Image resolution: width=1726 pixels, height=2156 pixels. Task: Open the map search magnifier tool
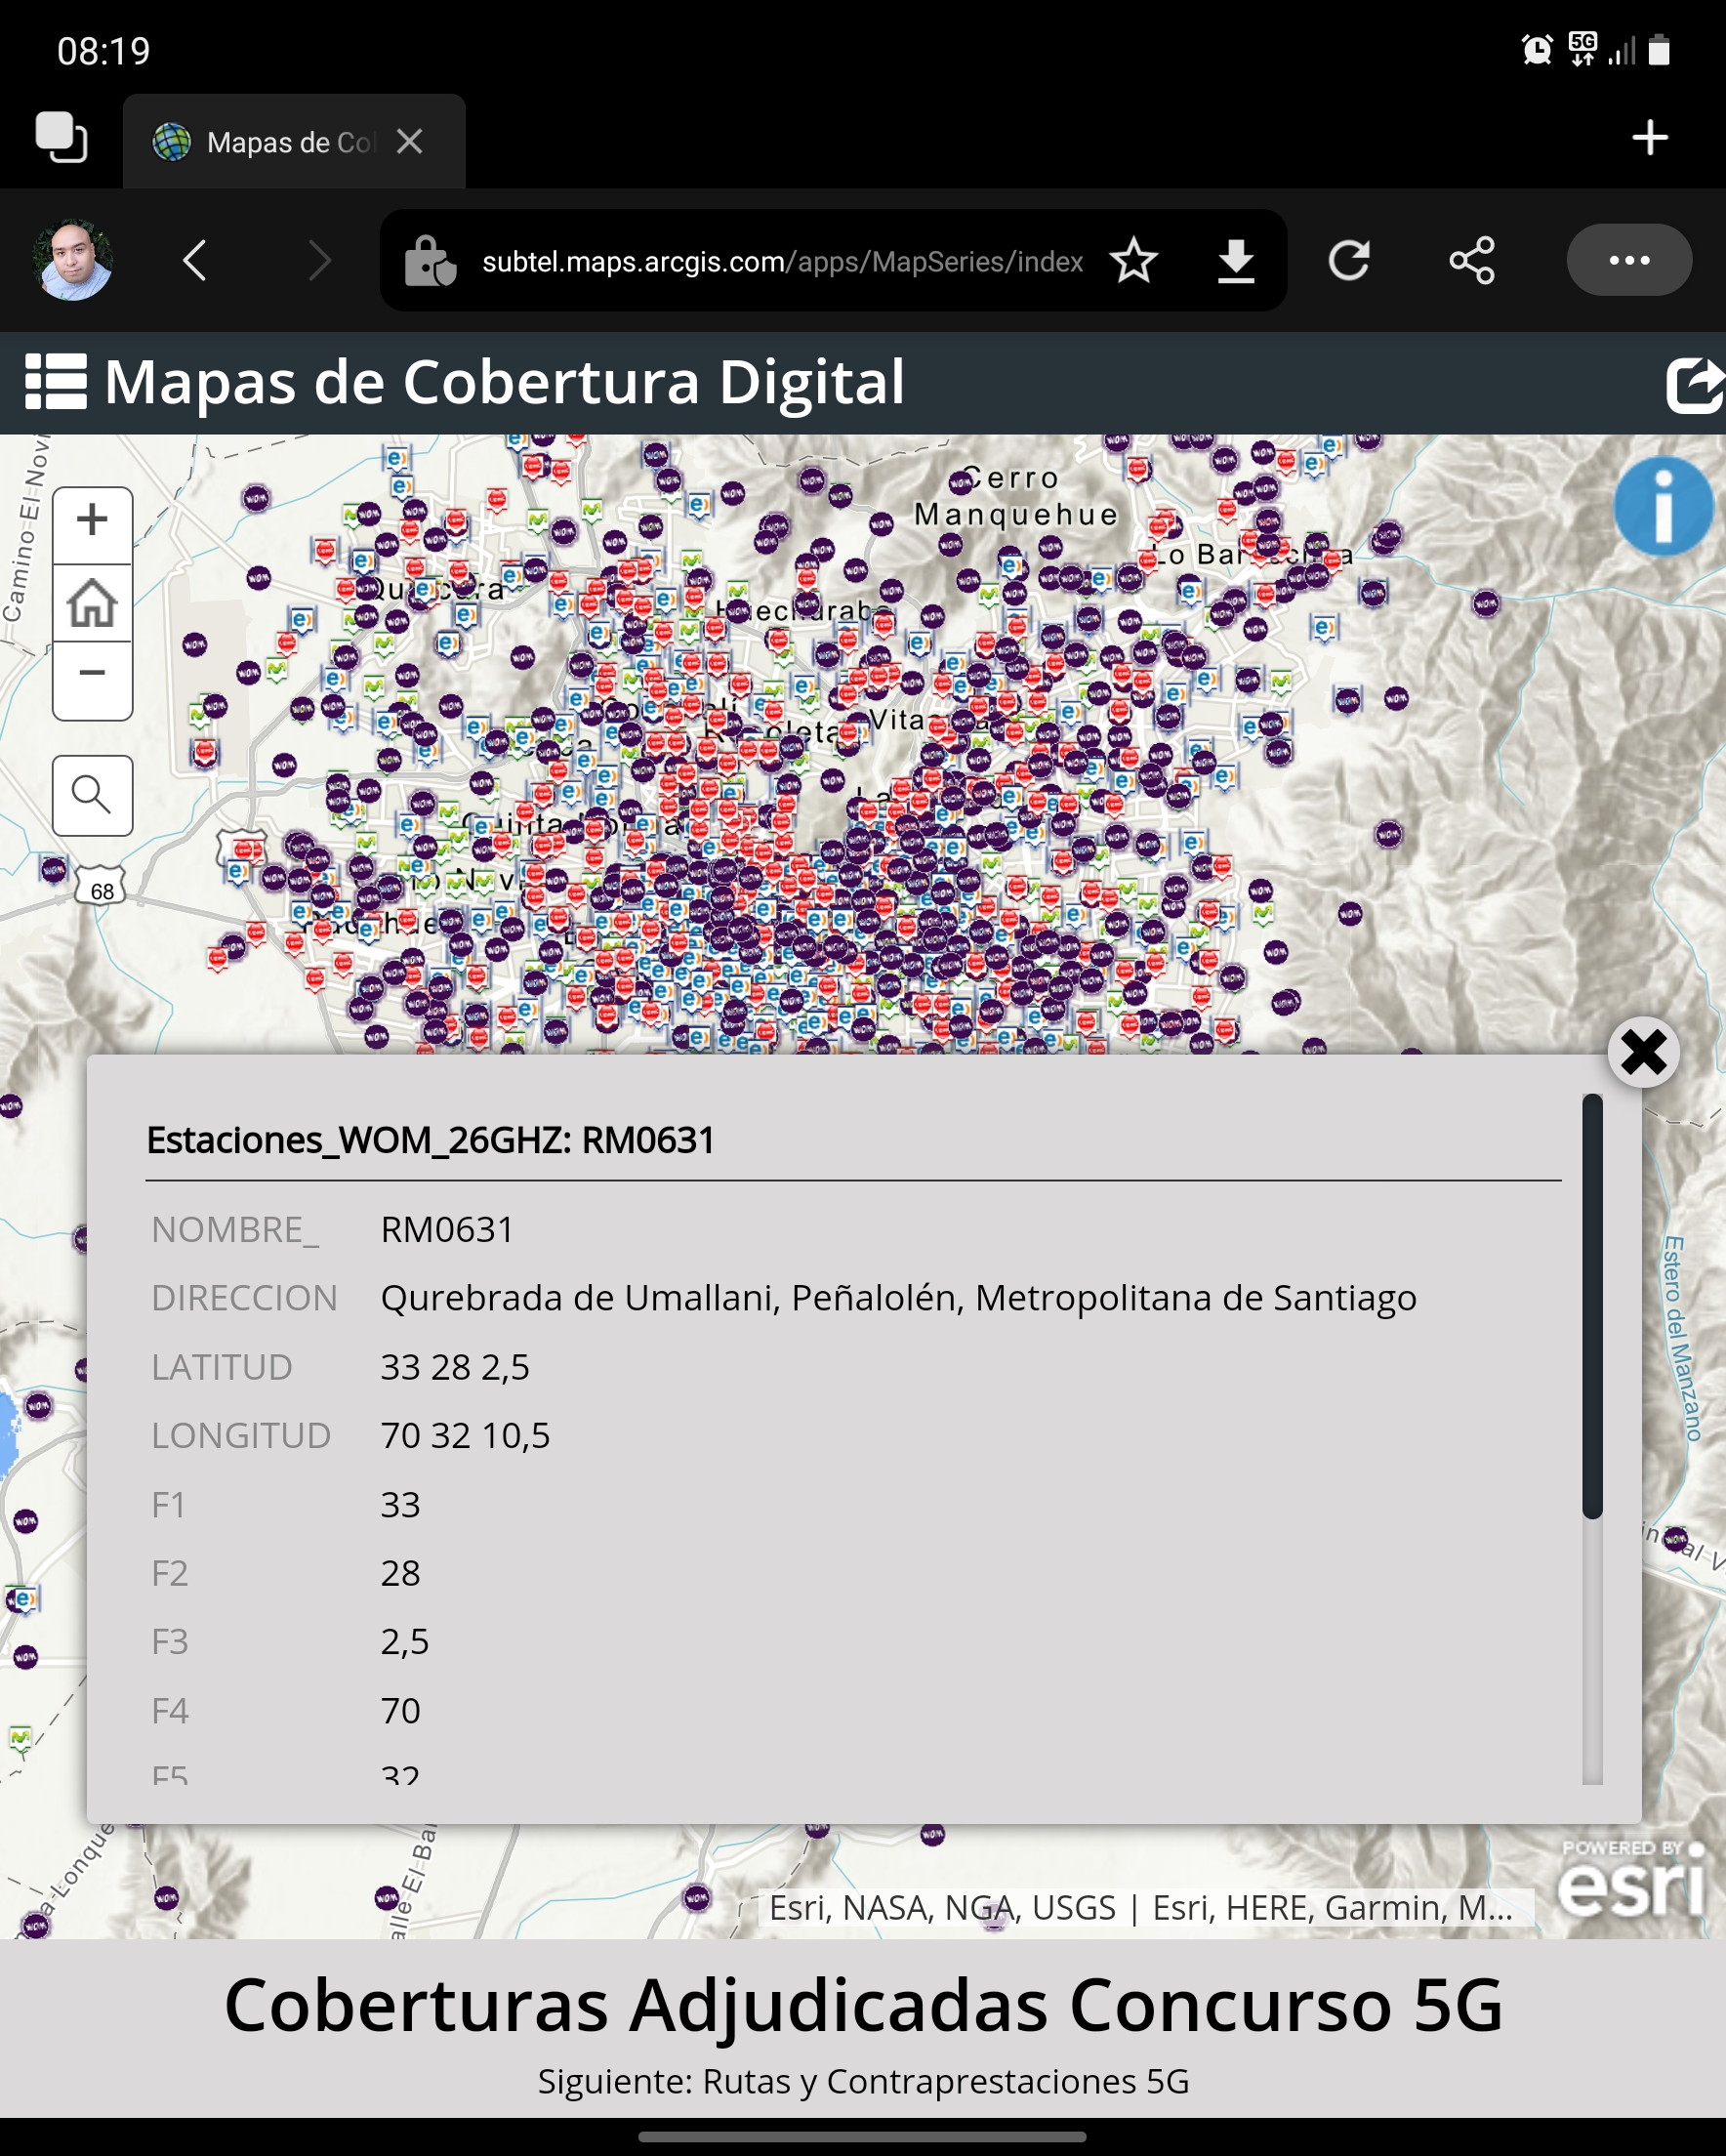92,795
